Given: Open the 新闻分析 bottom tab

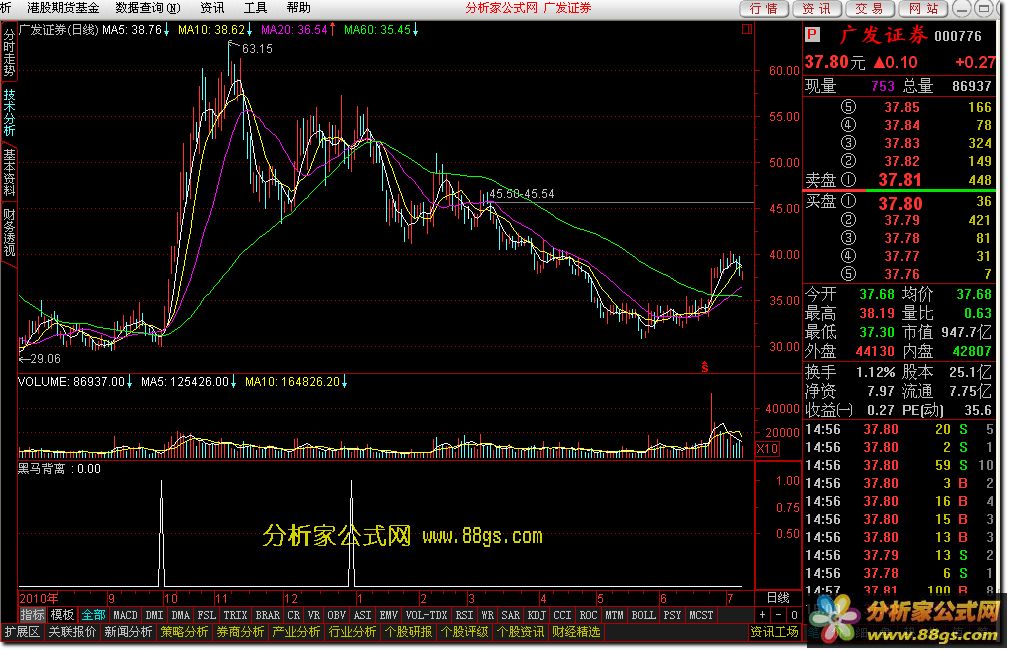Looking at the screenshot, I should [x=128, y=632].
